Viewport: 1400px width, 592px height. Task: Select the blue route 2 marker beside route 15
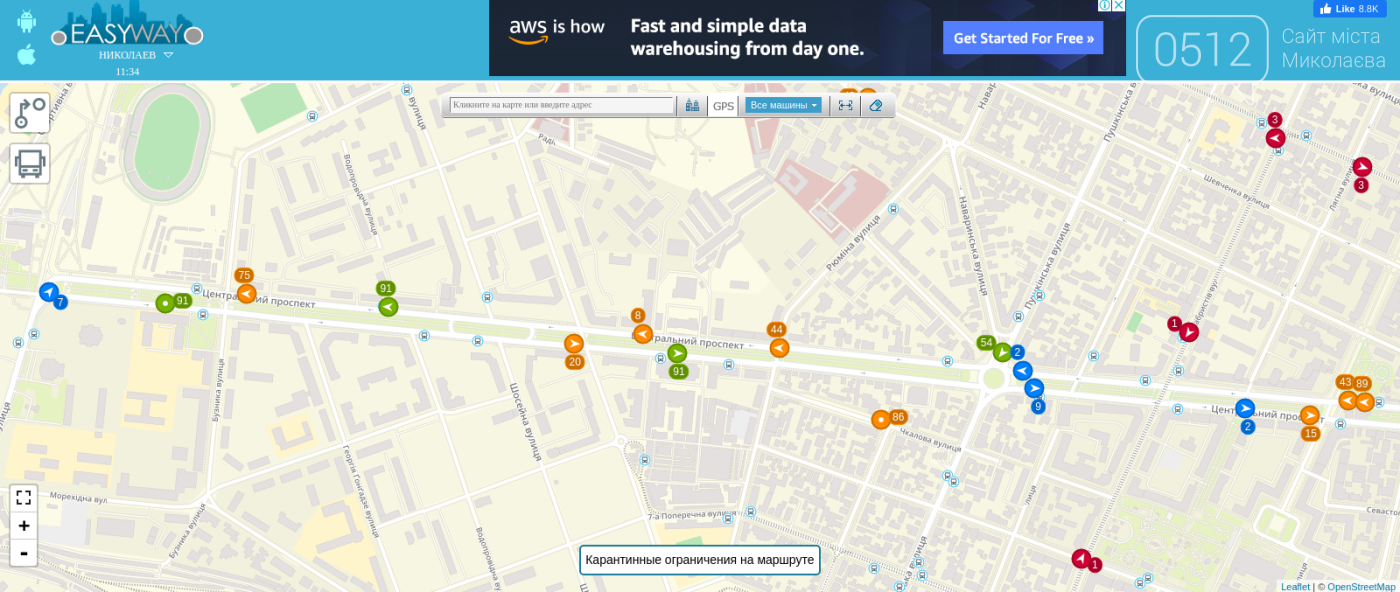[x=1244, y=408]
